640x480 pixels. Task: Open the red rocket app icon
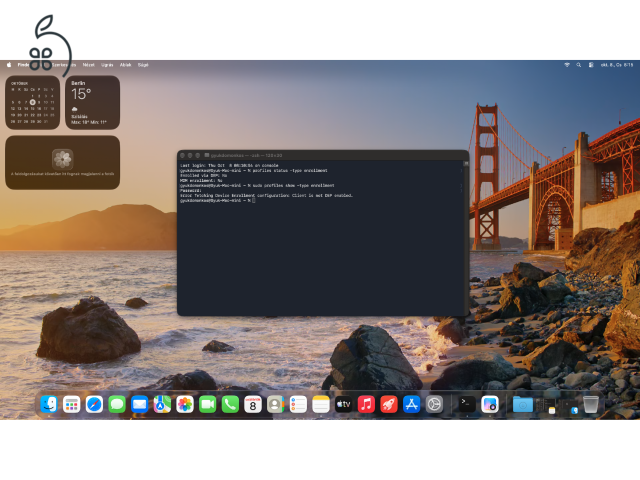(389, 404)
